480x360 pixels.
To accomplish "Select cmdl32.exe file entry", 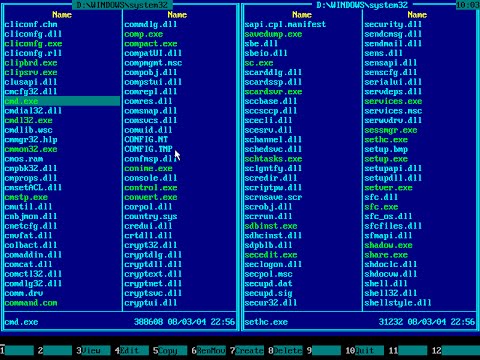I will tap(29, 120).
